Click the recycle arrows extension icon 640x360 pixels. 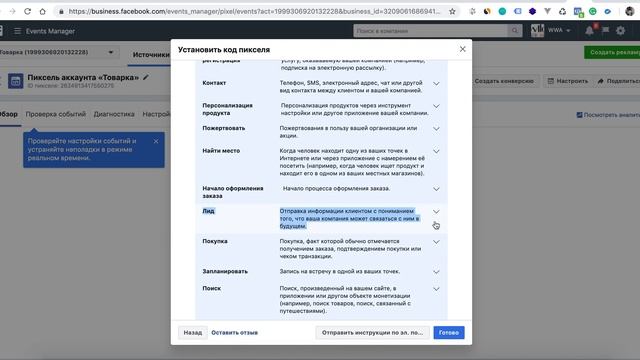click(562, 11)
